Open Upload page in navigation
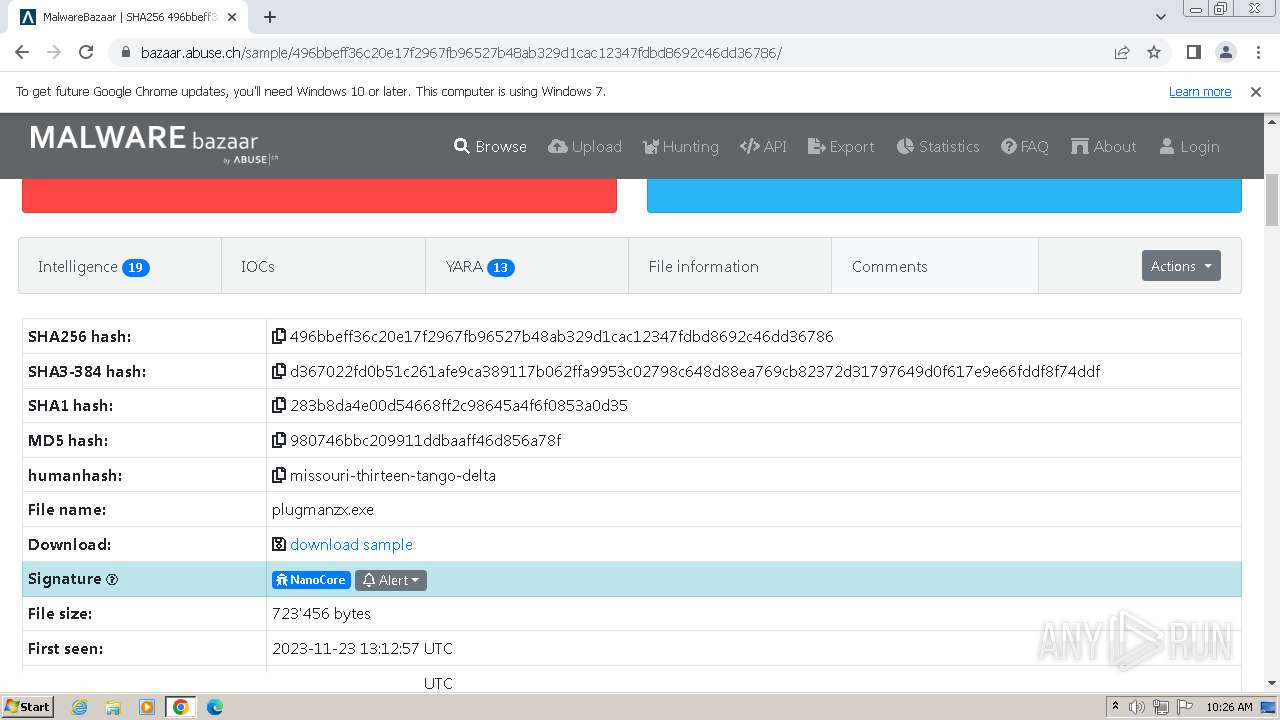 (585, 146)
